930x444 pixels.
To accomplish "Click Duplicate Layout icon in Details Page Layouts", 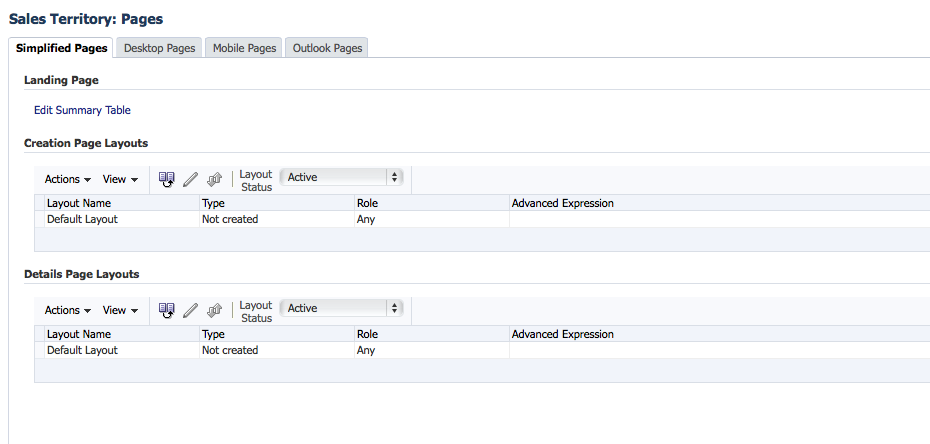I will (167, 310).
